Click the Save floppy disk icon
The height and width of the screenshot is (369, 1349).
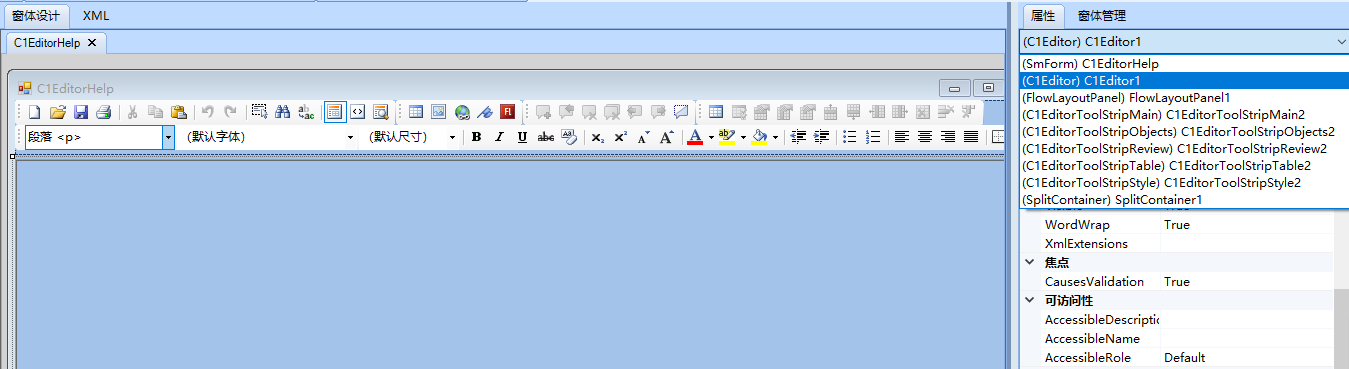tap(81, 112)
